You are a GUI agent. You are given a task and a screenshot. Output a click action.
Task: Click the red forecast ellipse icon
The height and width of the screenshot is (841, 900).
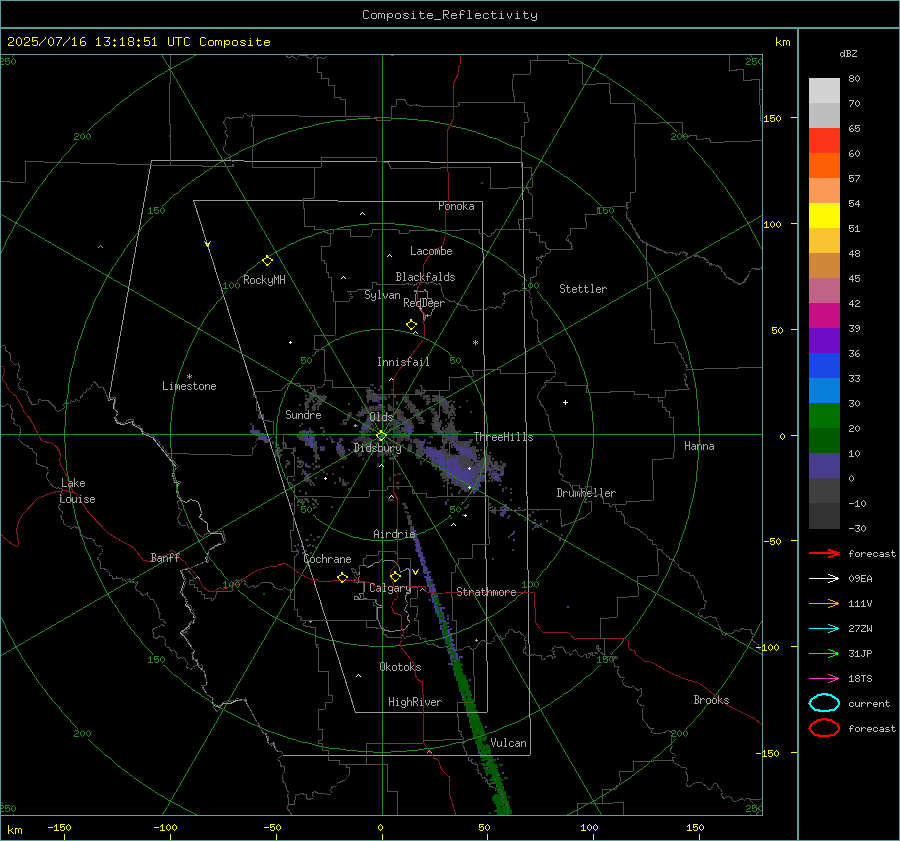click(824, 728)
